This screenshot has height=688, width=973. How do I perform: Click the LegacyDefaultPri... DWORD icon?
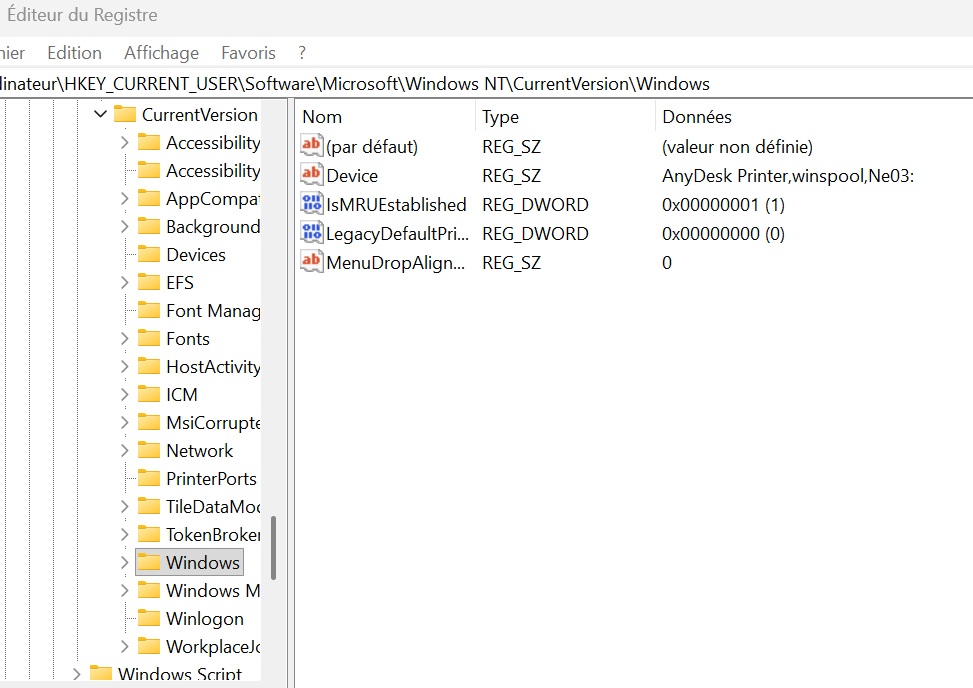pyautogui.click(x=312, y=234)
